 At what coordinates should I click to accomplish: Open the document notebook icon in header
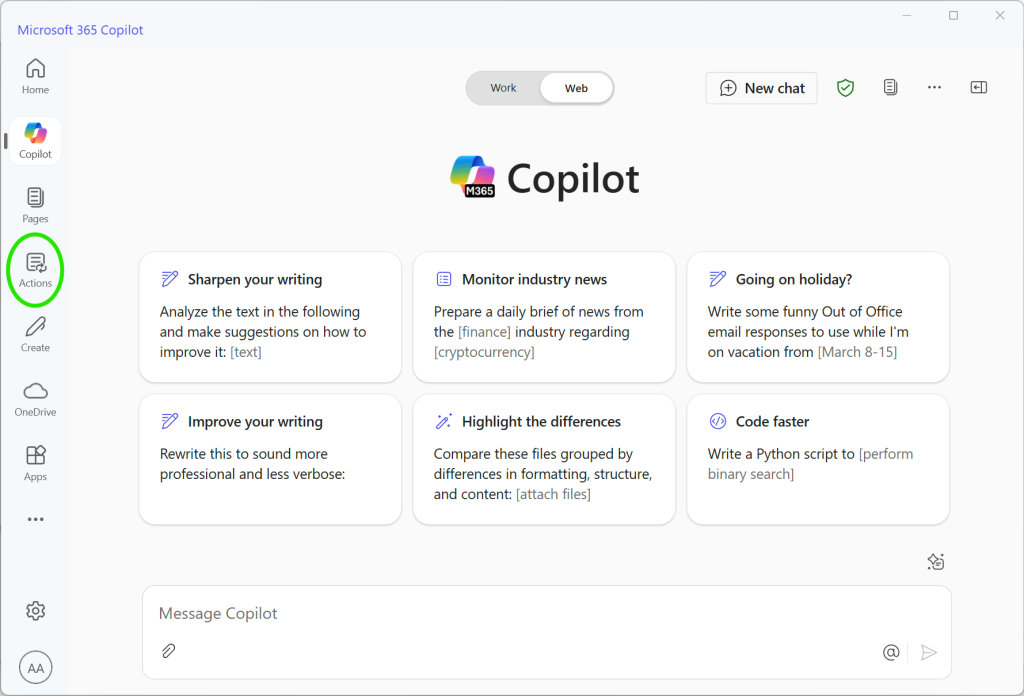pyautogui.click(x=890, y=87)
